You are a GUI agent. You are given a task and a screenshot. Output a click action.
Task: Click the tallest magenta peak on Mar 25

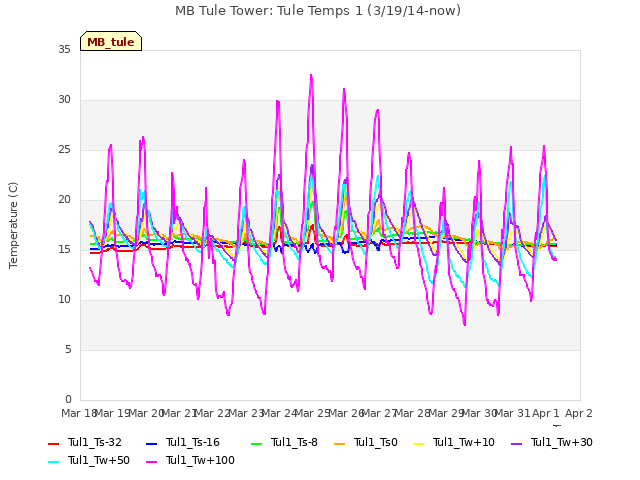(x=311, y=75)
